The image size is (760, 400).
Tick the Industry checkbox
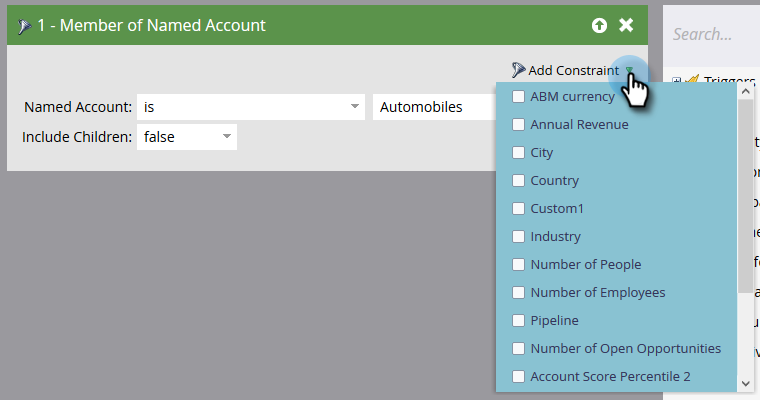click(x=518, y=237)
